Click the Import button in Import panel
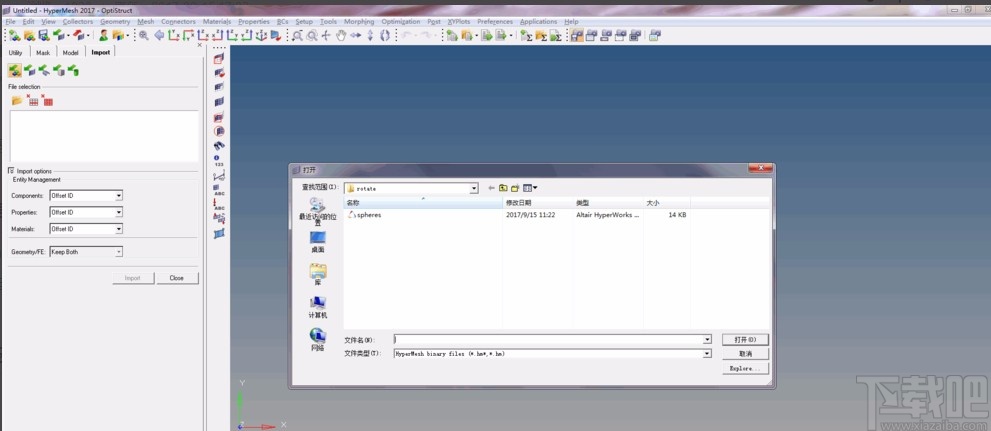The image size is (991, 431). click(133, 278)
